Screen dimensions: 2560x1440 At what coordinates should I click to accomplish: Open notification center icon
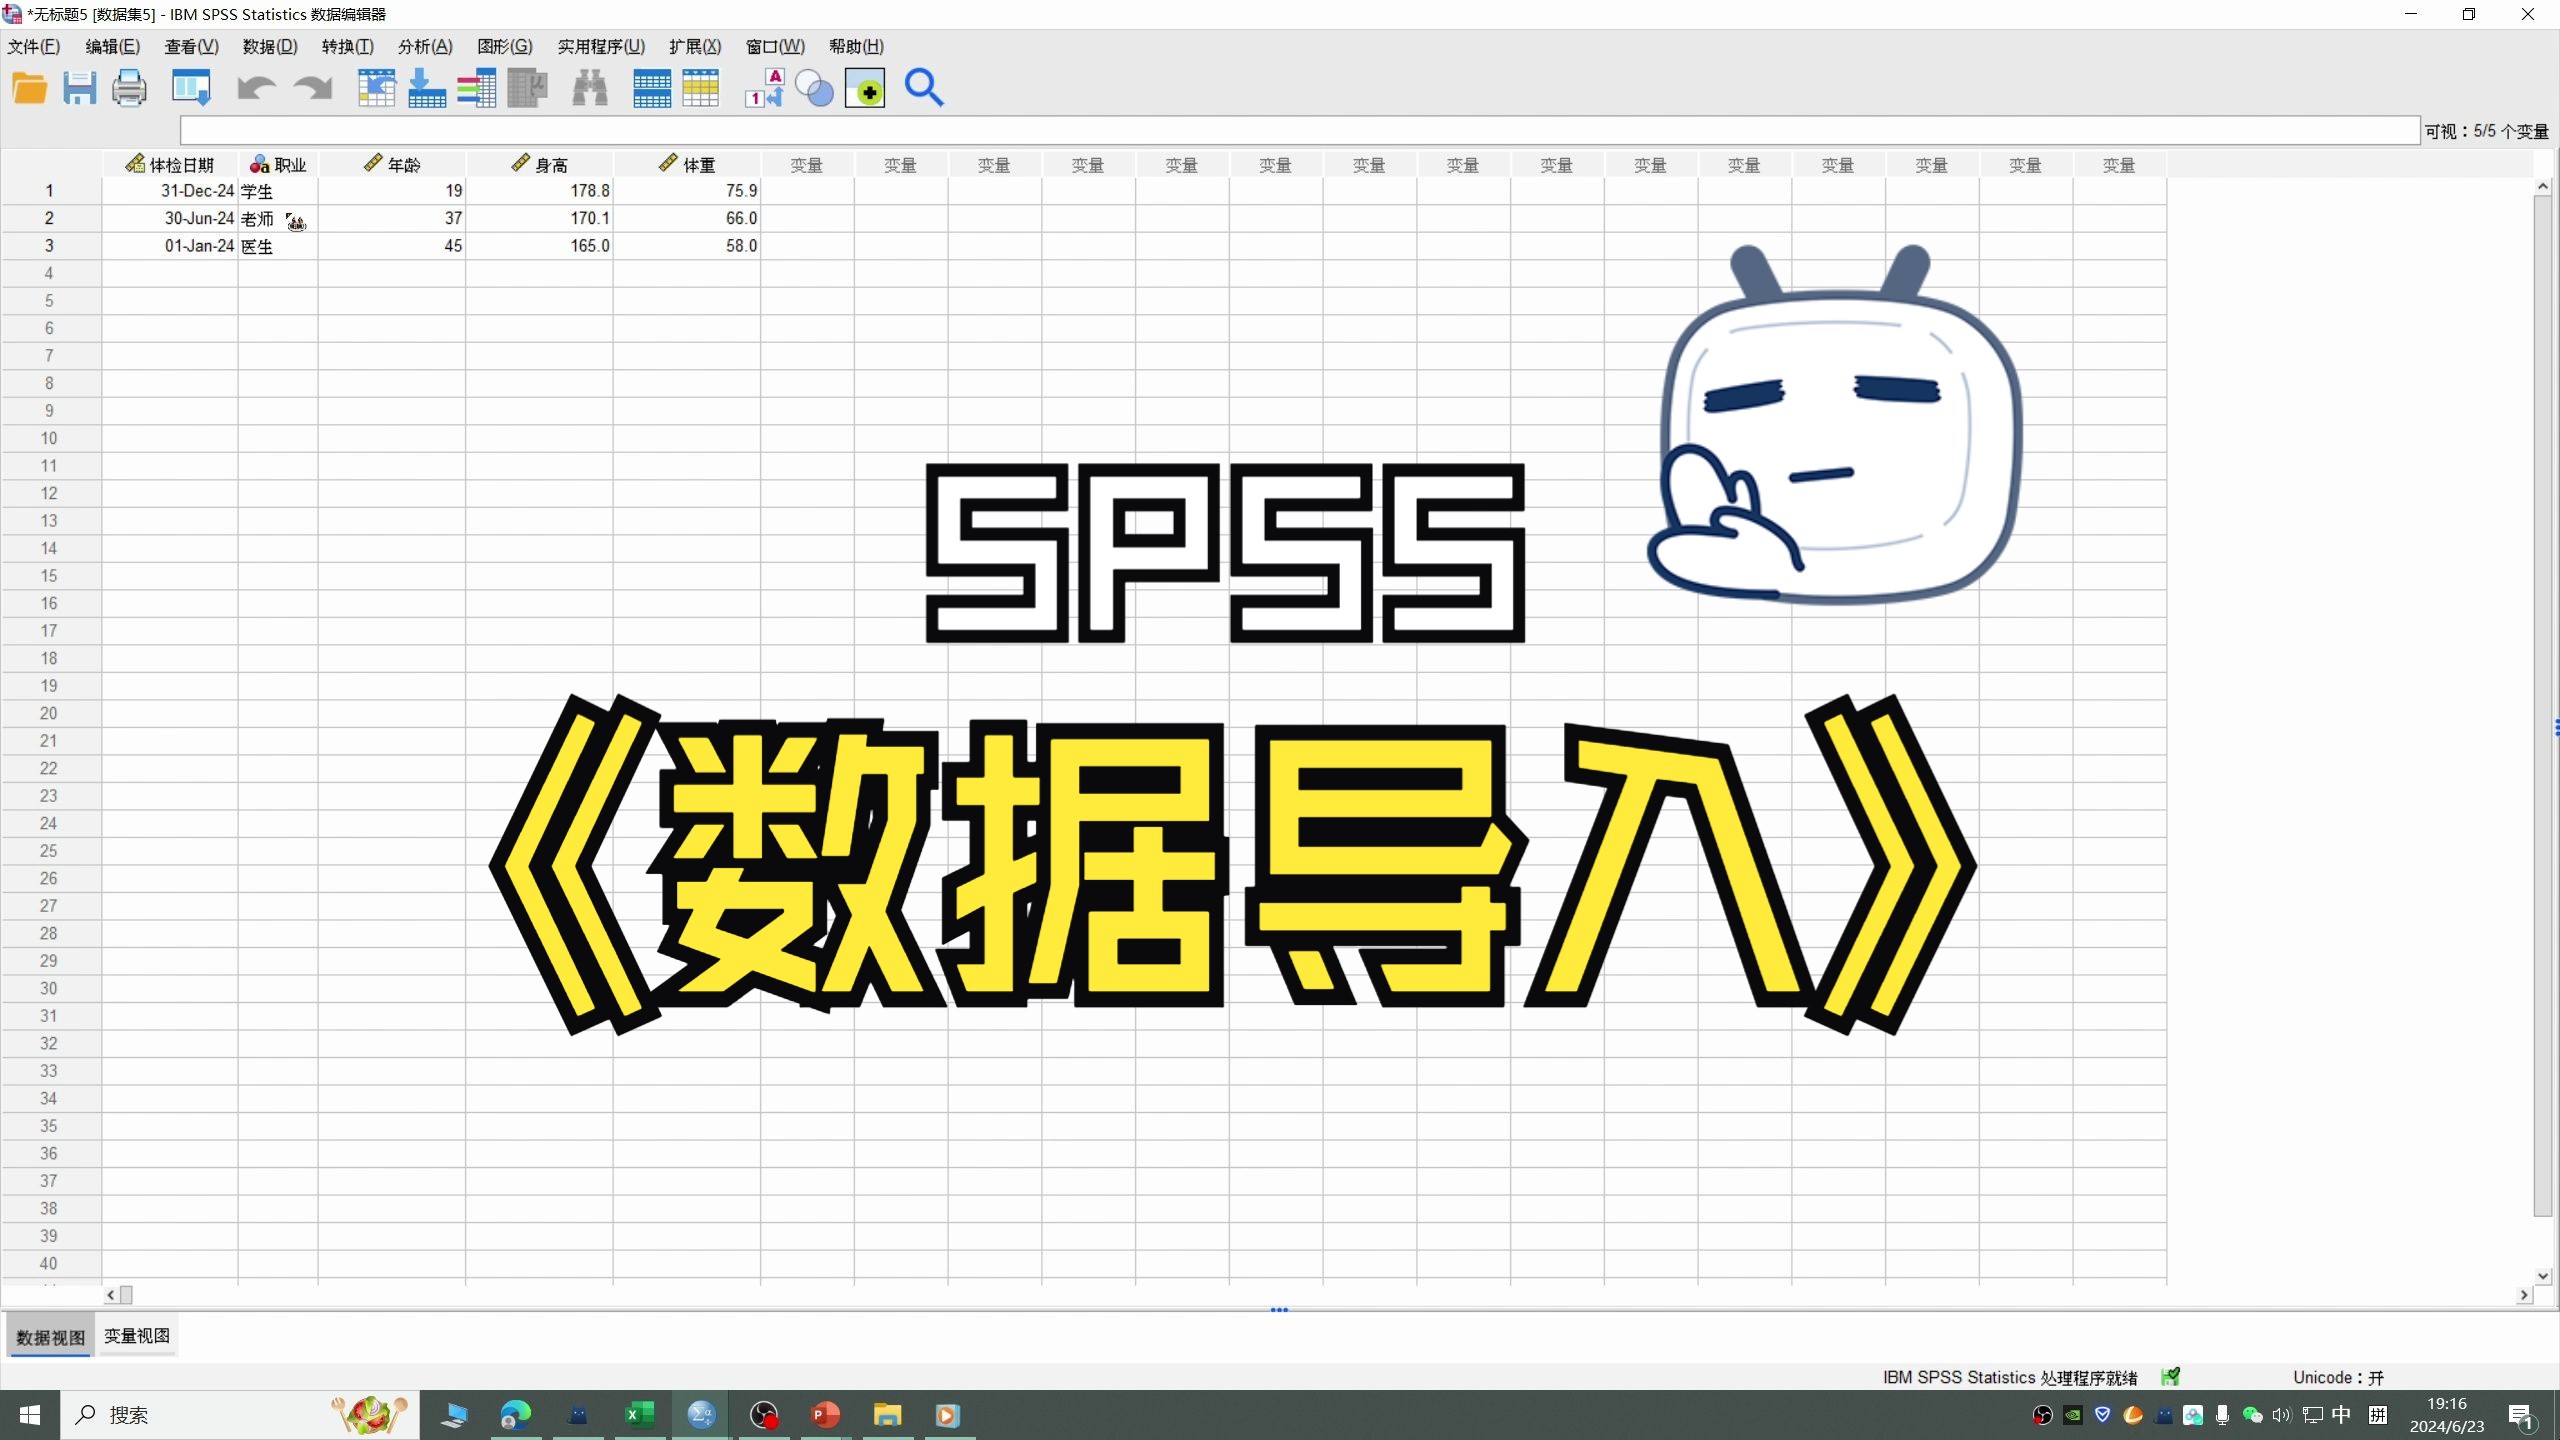coord(2521,1415)
